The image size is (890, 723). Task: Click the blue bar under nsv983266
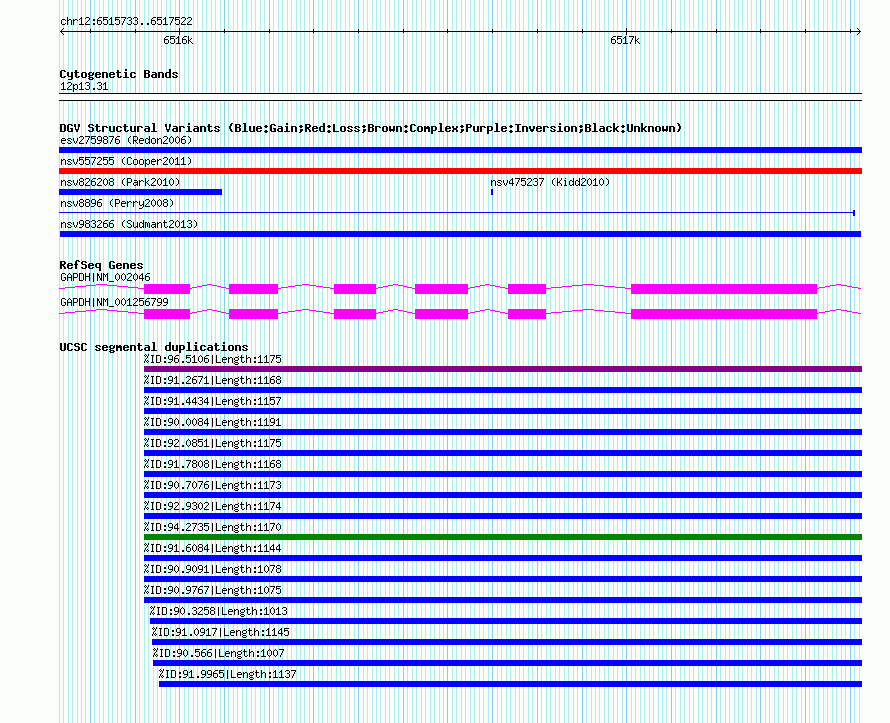coord(460,234)
